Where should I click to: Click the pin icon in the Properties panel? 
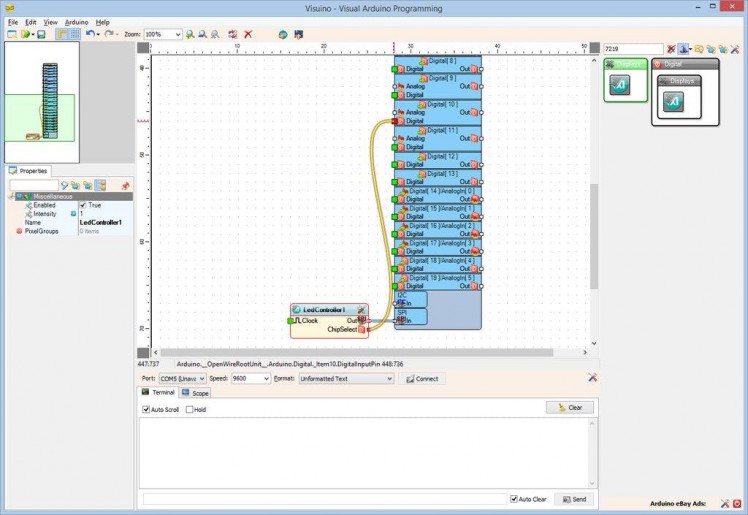pyautogui.click(x=125, y=185)
